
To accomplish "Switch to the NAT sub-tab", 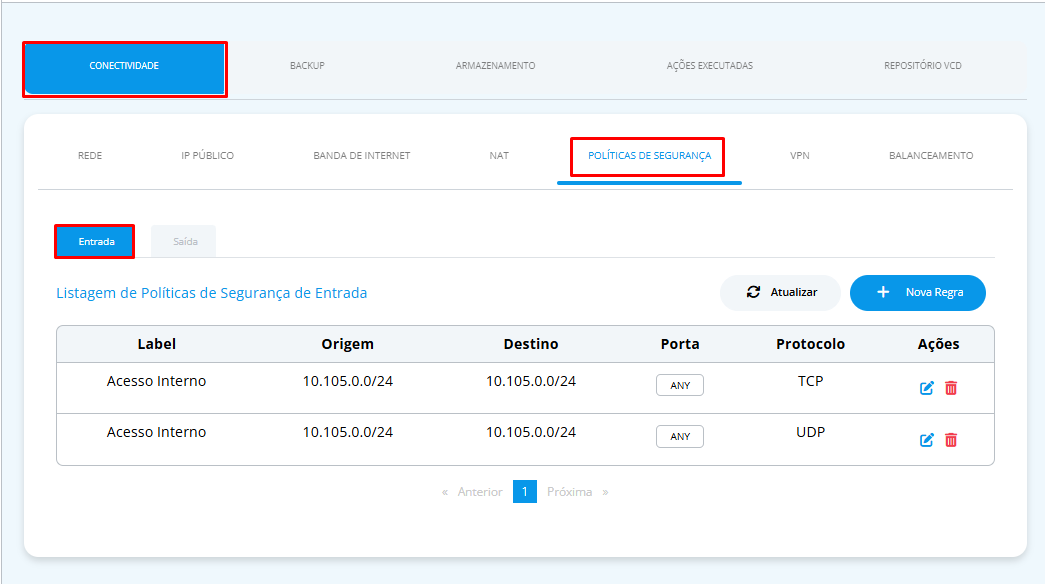I will pos(499,155).
